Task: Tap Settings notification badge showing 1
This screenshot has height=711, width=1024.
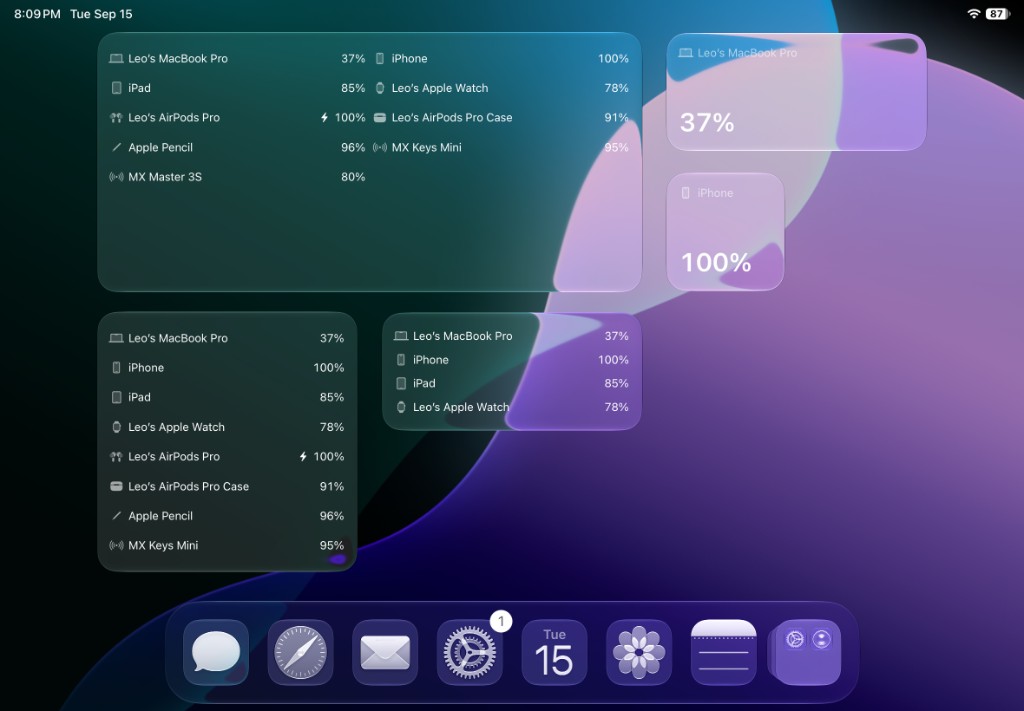Action: click(501, 622)
